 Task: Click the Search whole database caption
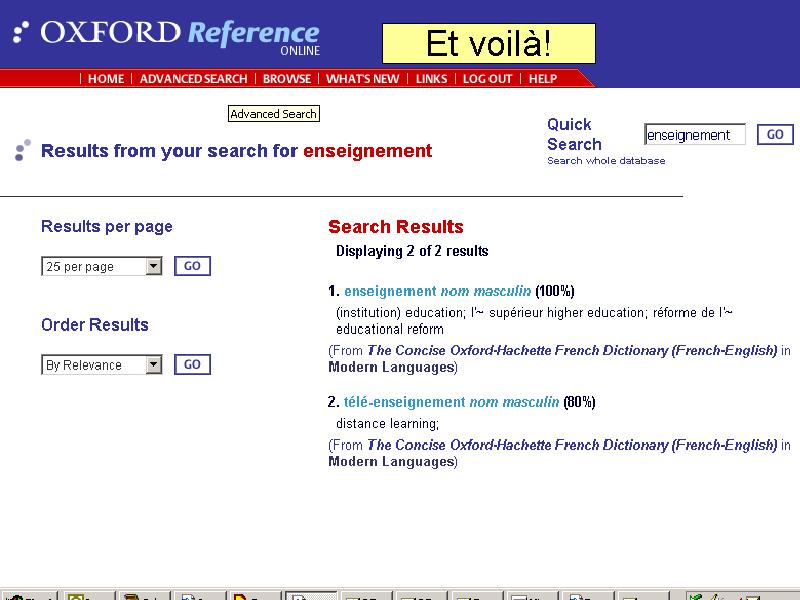606,161
